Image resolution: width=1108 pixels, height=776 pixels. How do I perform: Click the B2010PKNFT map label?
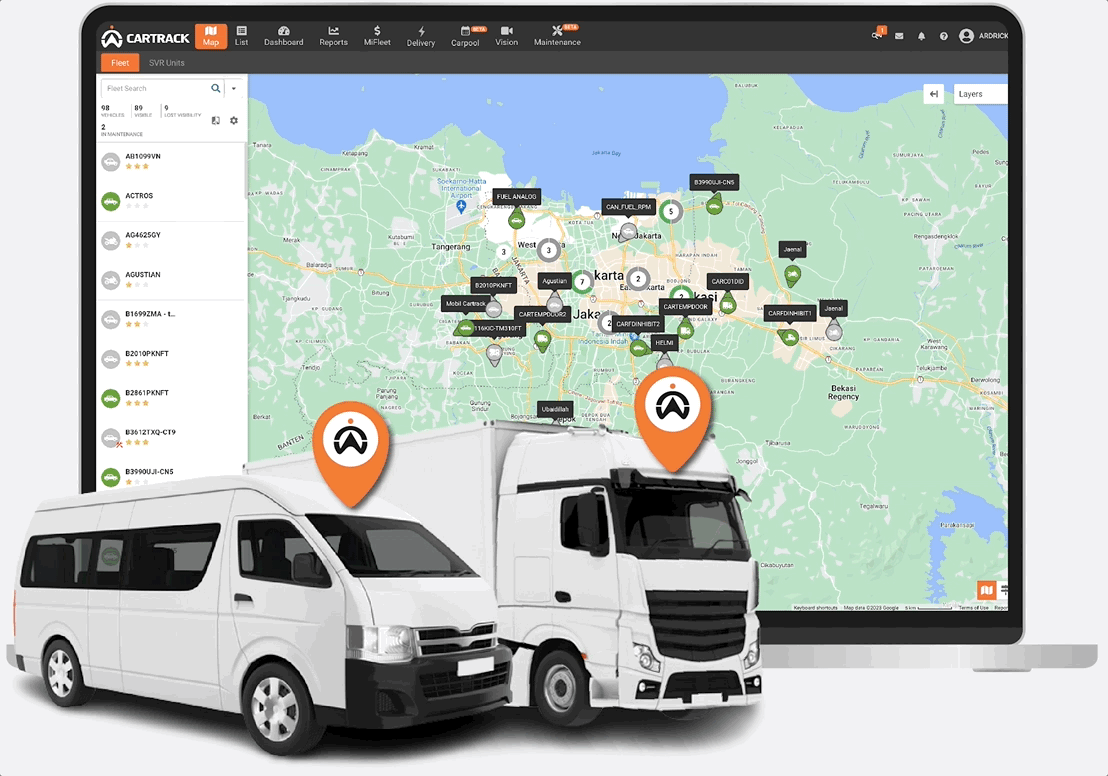[493, 286]
